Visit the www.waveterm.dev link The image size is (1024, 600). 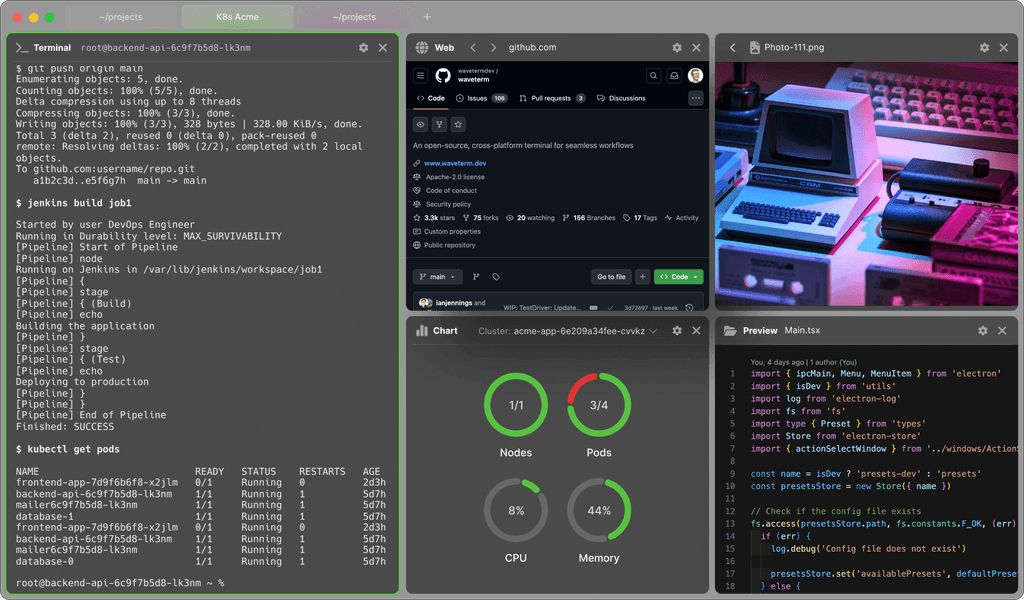455,164
